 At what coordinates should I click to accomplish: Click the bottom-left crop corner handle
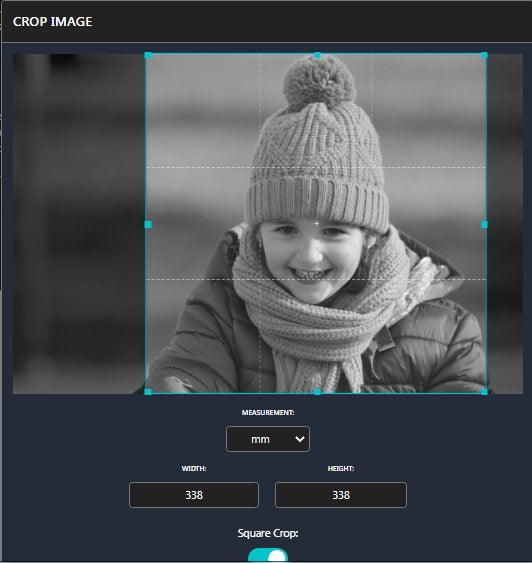click(148, 392)
